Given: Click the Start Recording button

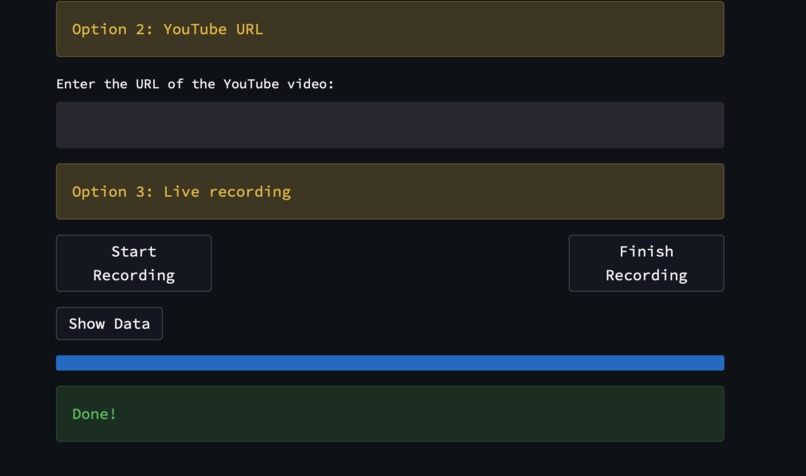Looking at the screenshot, I should 134,263.
